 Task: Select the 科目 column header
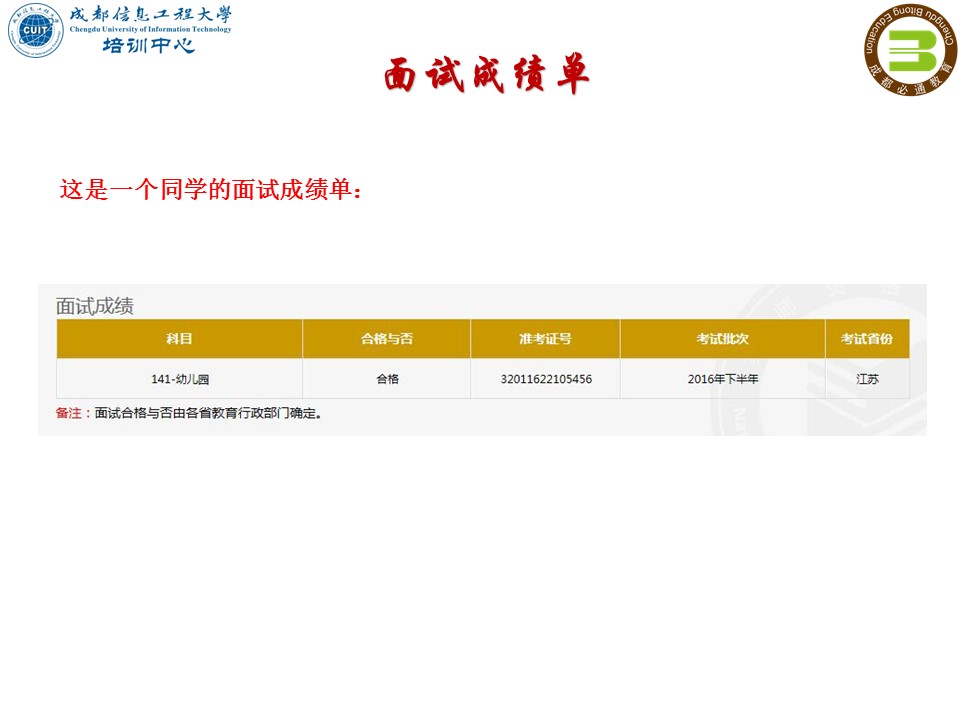tap(180, 338)
